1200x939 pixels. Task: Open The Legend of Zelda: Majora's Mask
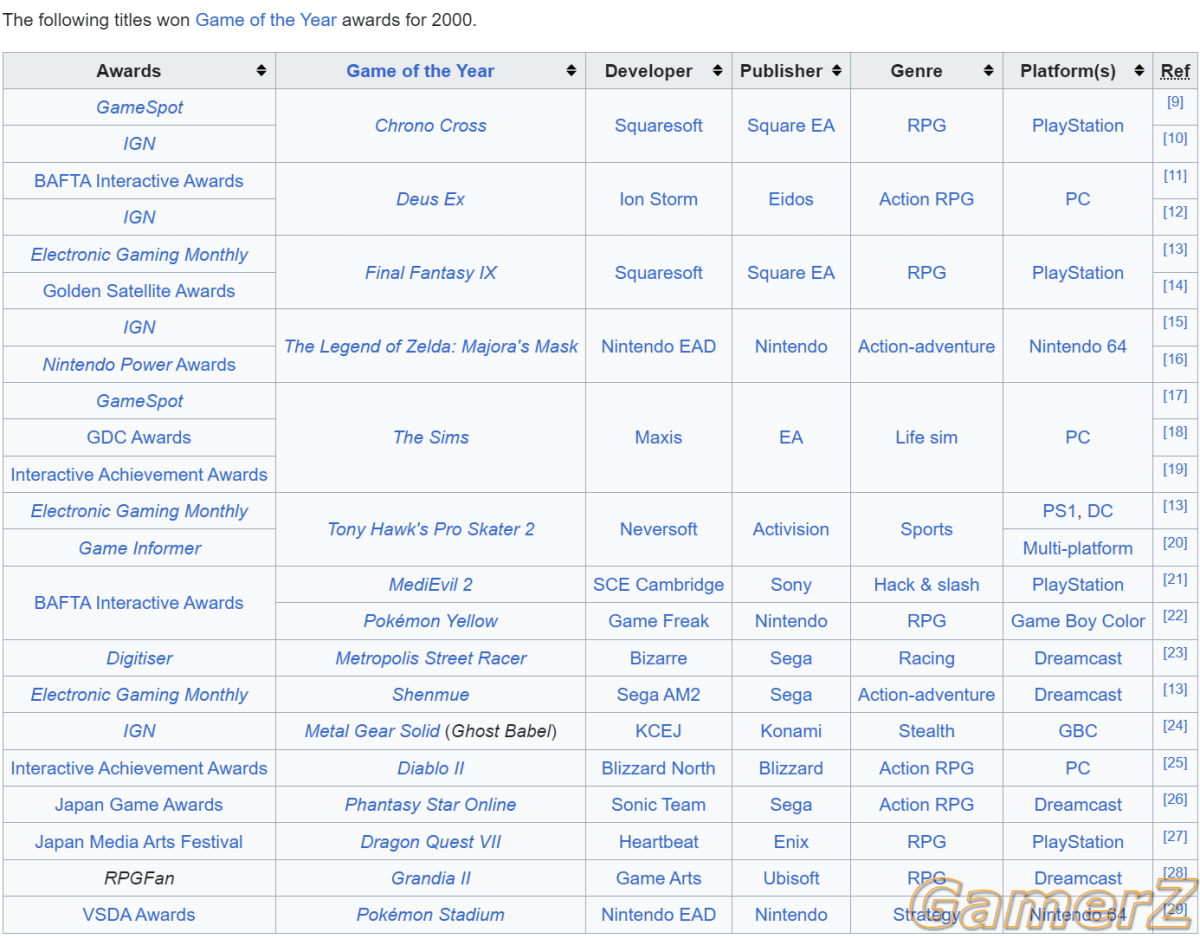(x=431, y=346)
